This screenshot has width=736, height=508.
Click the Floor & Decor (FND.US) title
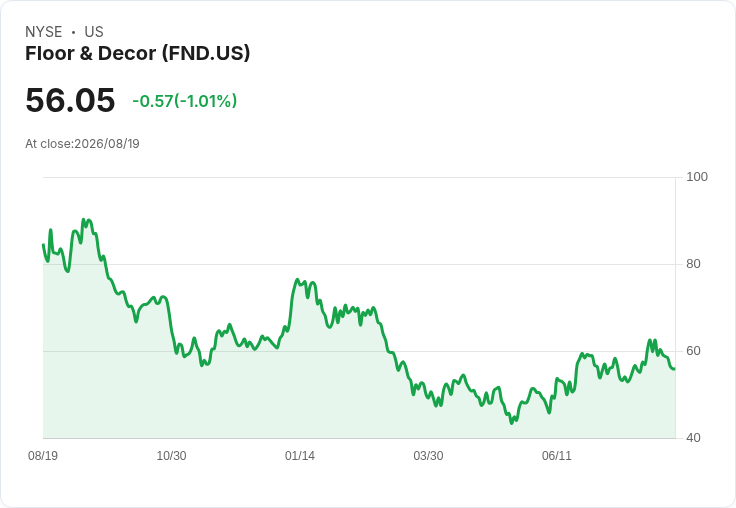click(x=138, y=54)
